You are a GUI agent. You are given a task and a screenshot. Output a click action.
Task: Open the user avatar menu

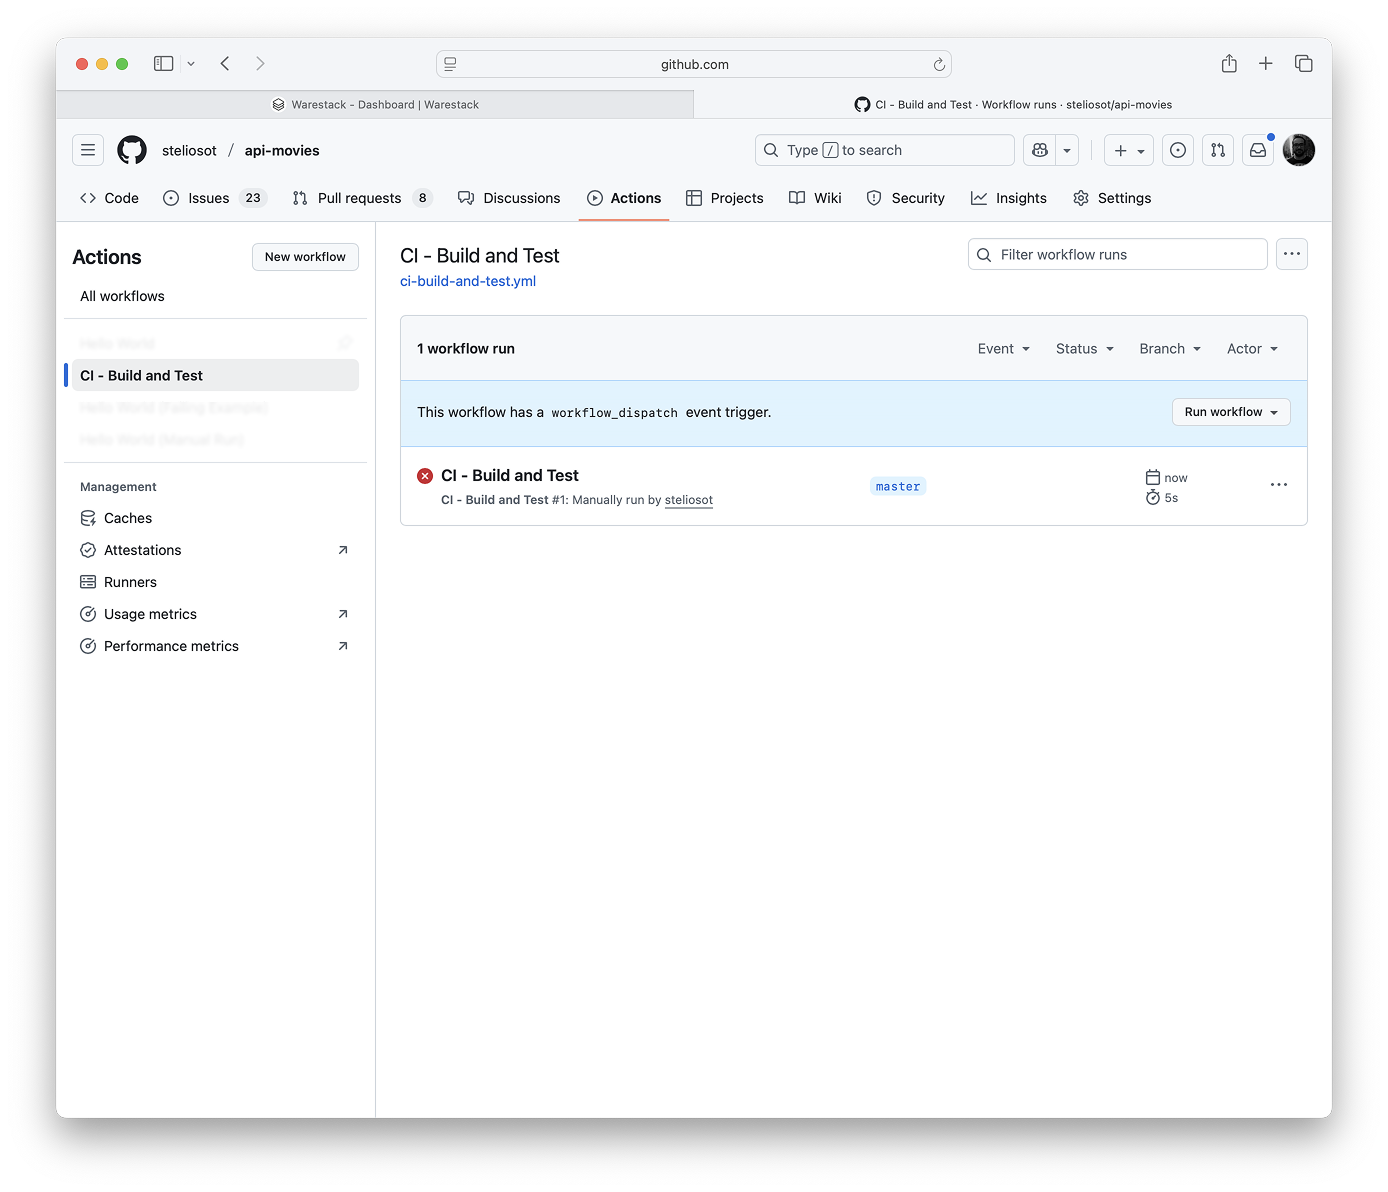point(1298,150)
